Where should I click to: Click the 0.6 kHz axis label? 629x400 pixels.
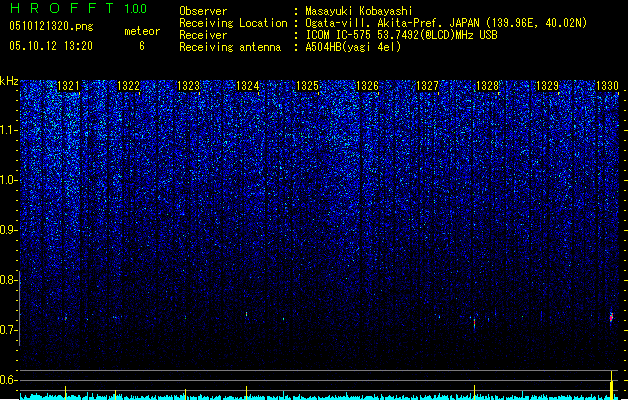[8, 380]
